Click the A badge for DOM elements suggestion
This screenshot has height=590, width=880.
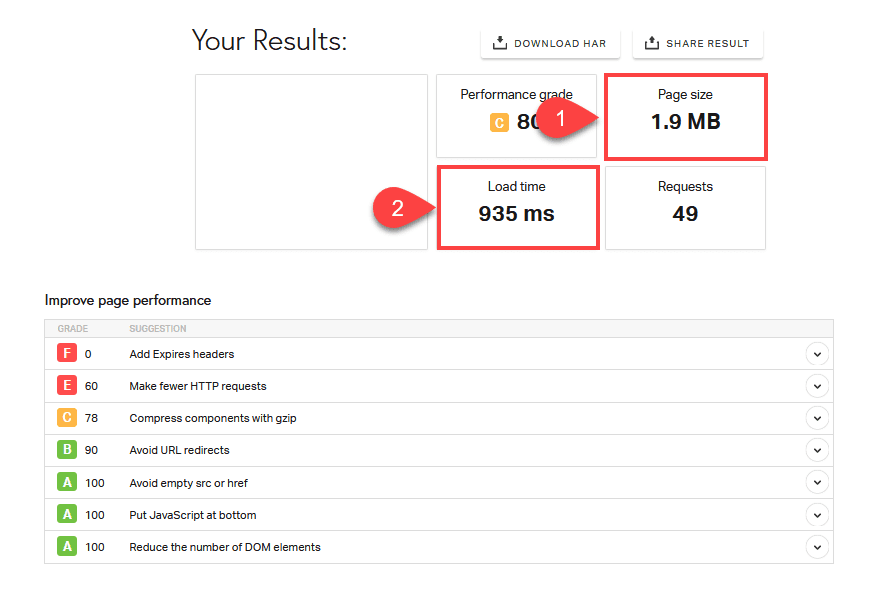[x=67, y=547]
